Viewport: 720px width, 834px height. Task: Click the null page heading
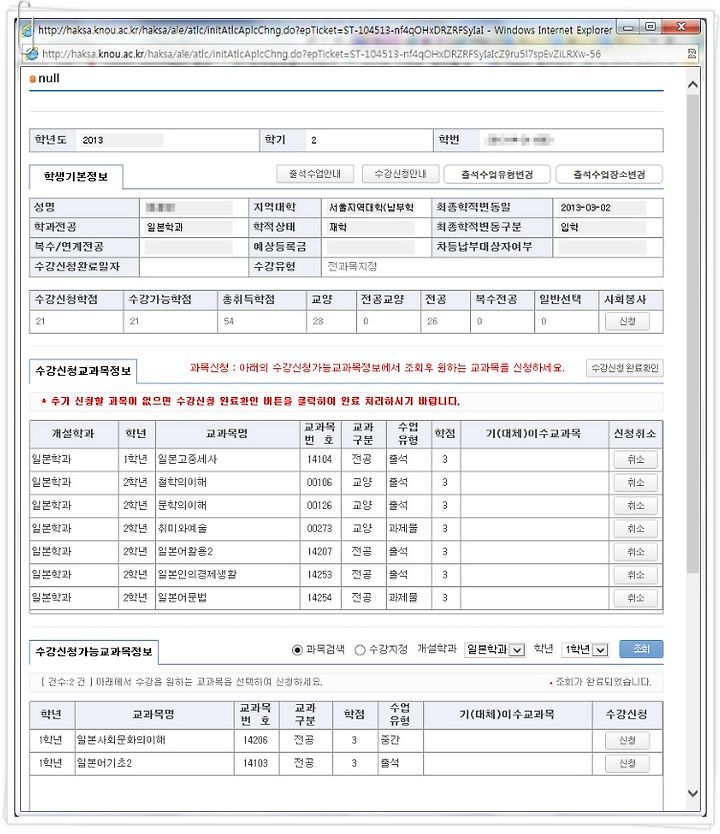tap(49, 78)
